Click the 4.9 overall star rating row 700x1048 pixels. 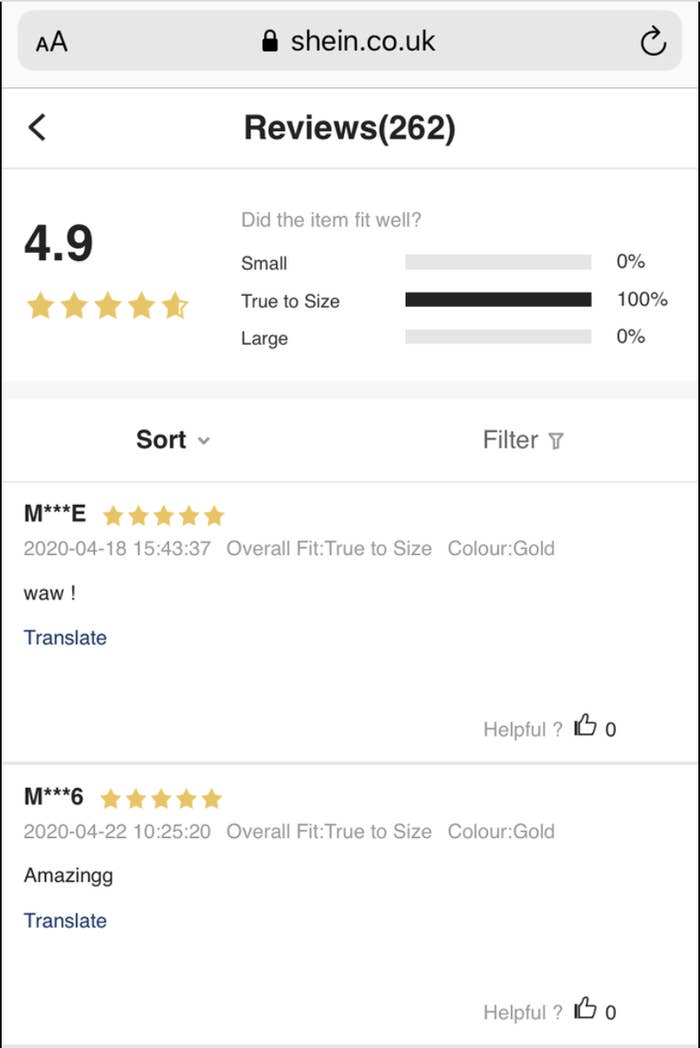(107, 305)
